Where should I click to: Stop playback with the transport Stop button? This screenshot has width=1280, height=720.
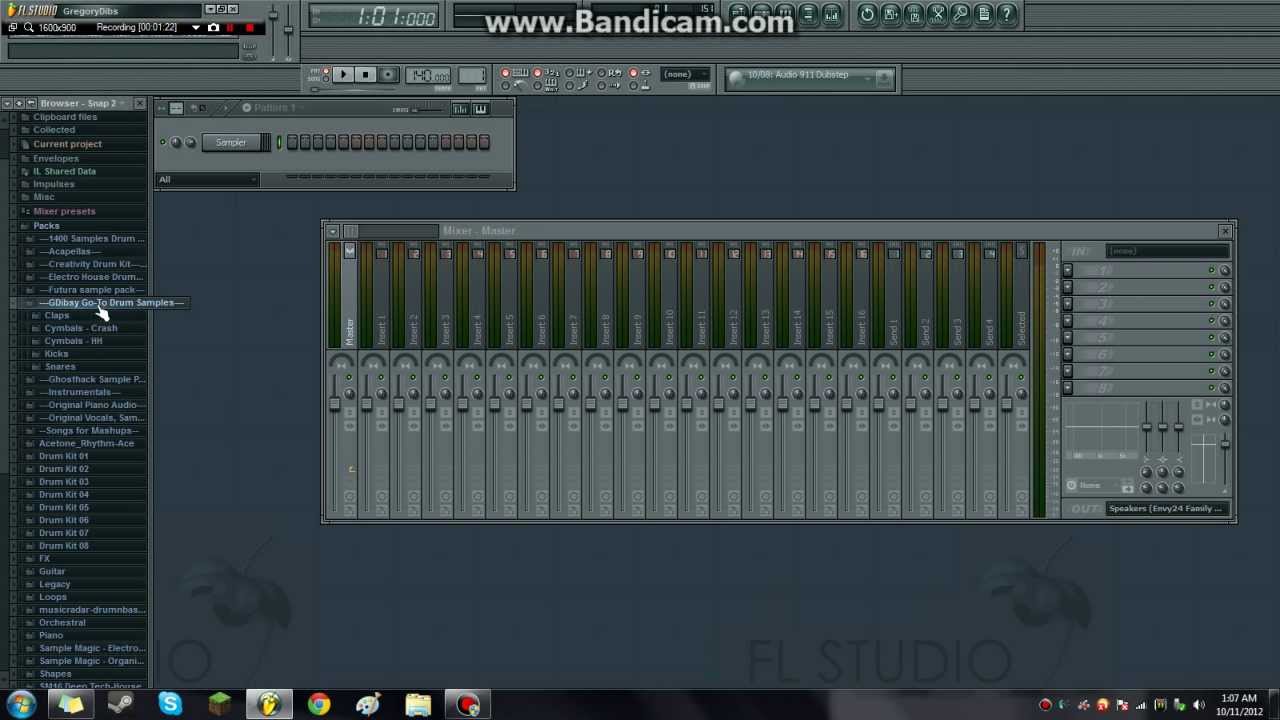365,75
